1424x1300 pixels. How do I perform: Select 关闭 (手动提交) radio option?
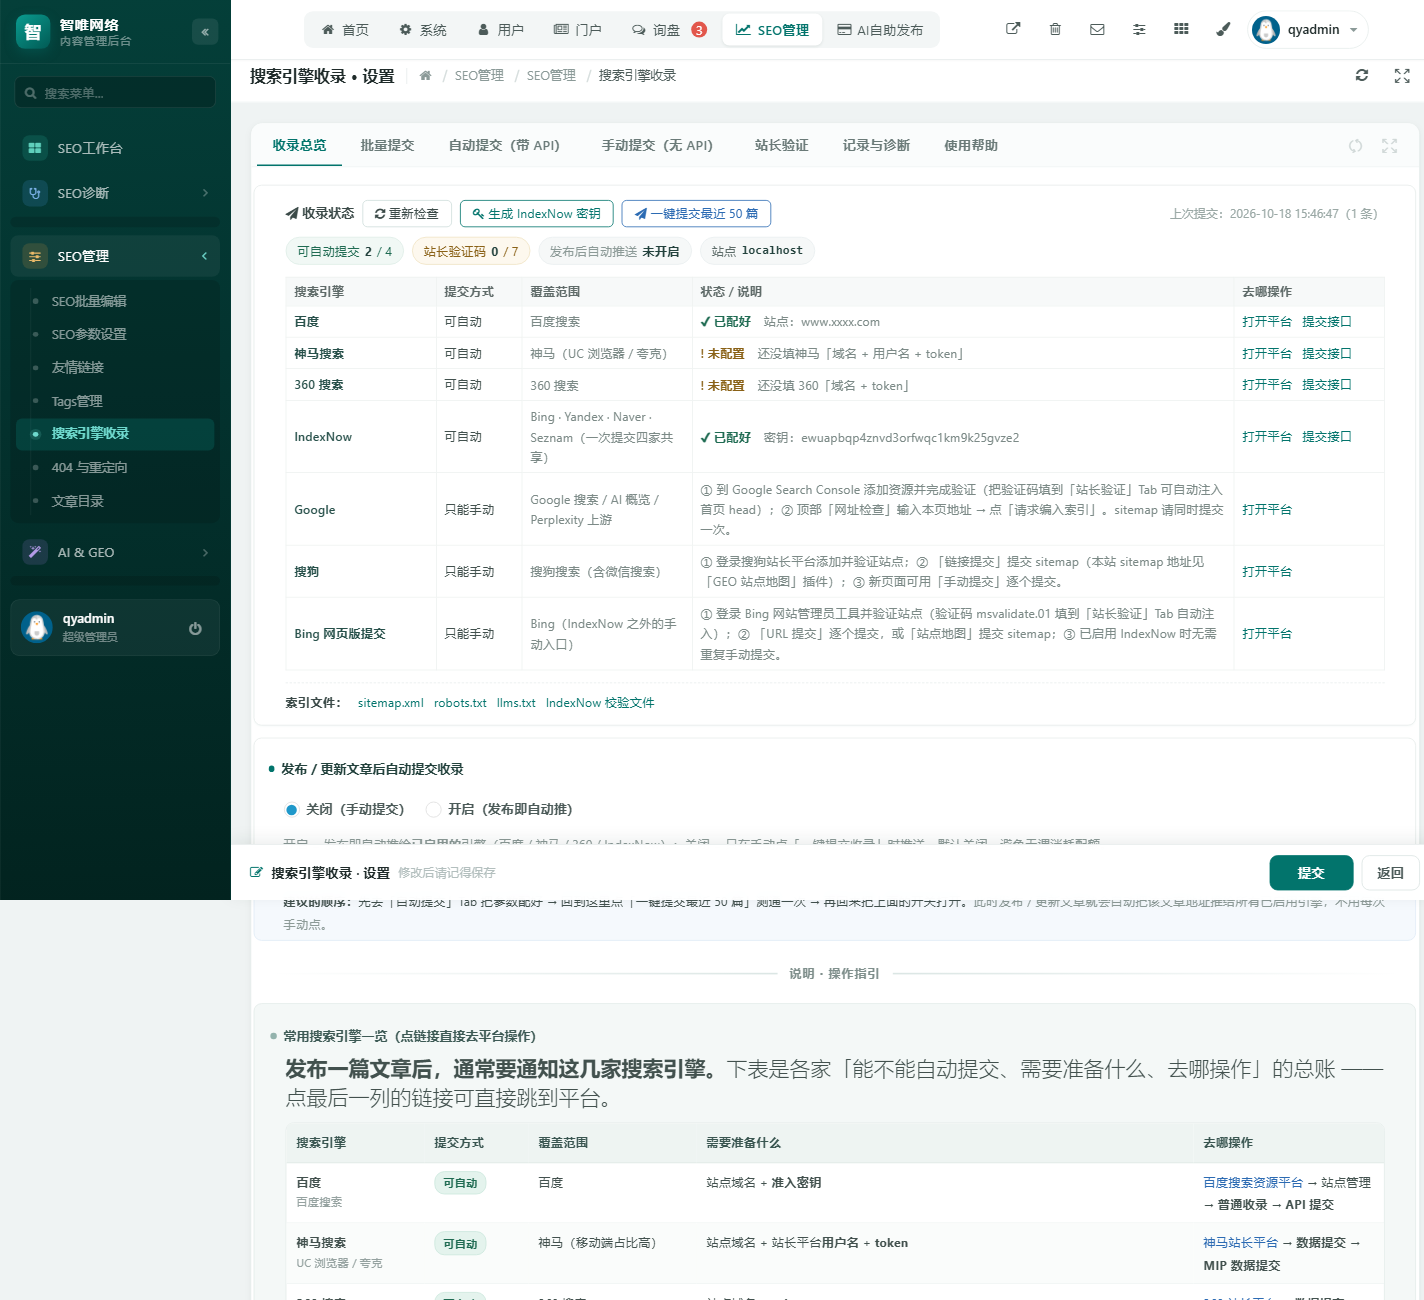pyautogui.click(x=292, y=810)
